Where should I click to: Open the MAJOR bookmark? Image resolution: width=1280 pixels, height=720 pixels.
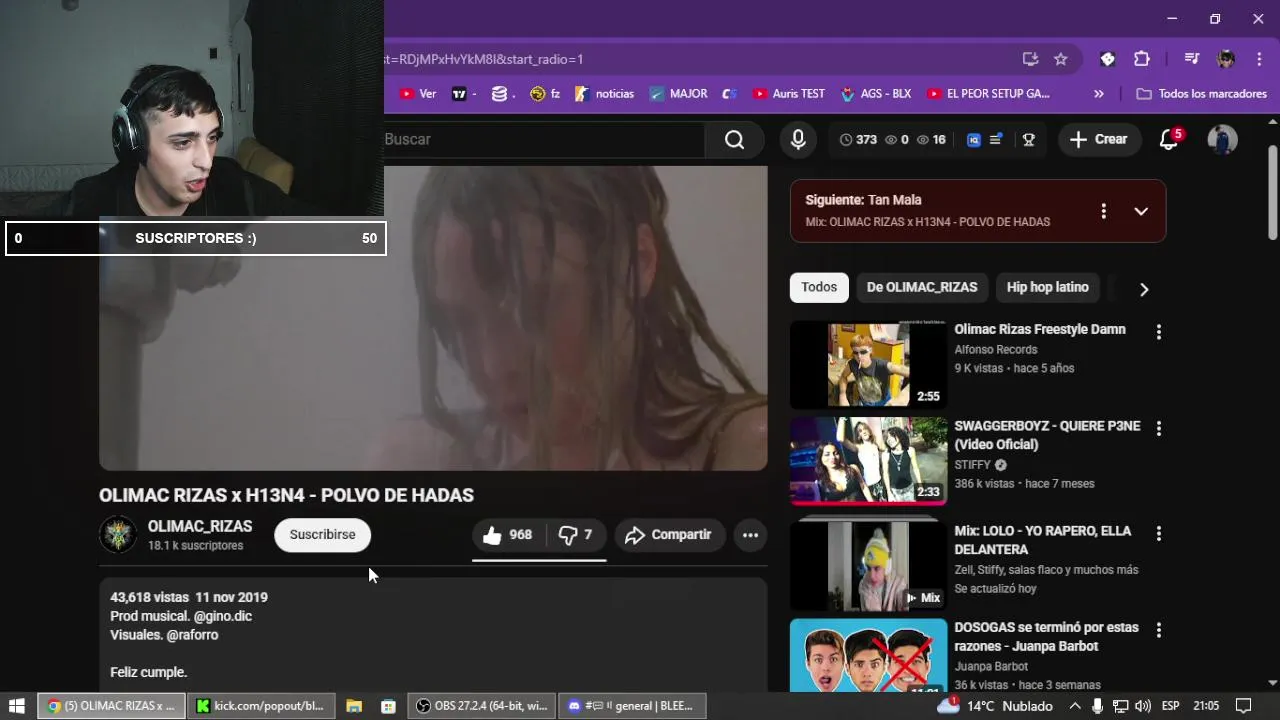(678, 94)
